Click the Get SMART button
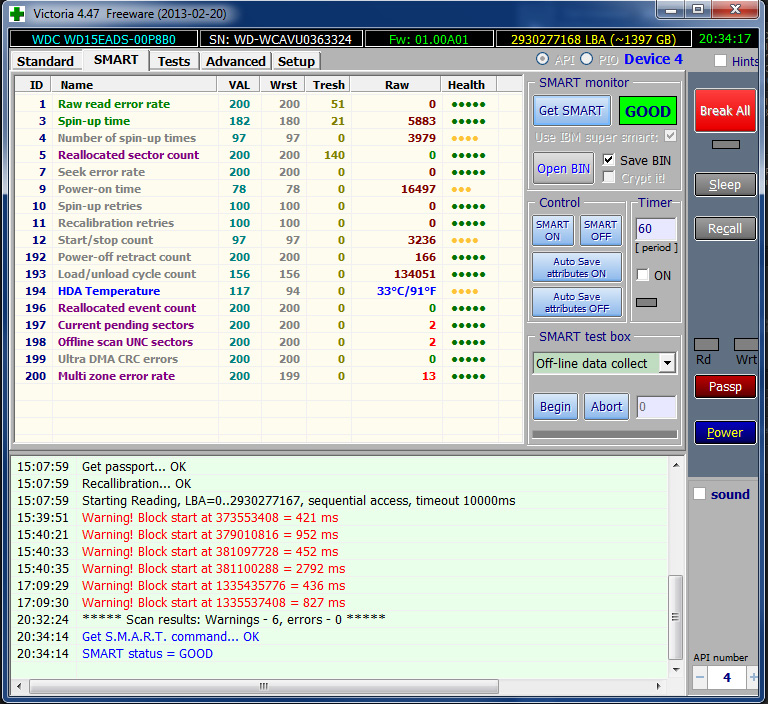This screenshot has height=704, width=768. 571,111
